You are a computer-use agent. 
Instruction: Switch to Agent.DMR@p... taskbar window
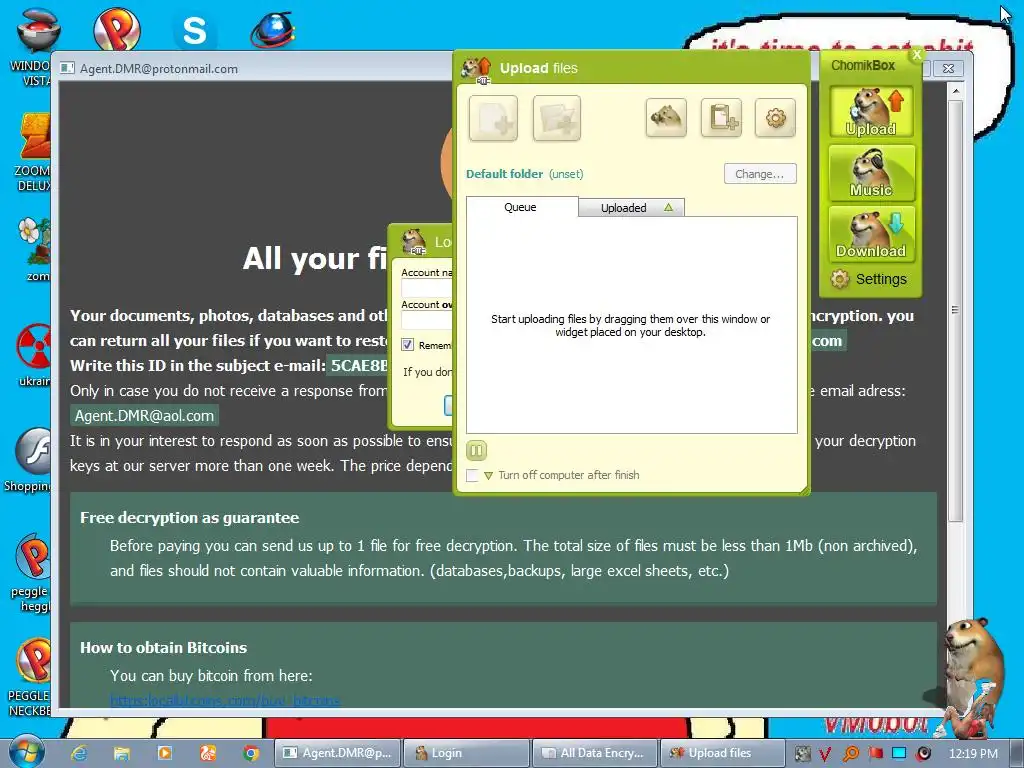tap(336, 753)
